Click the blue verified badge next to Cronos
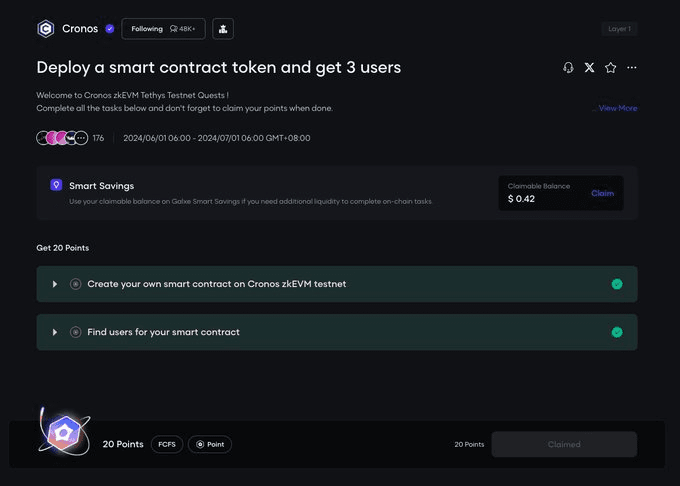Image resolution: width=680 pixels, height=486 pixels. [110, 29]
